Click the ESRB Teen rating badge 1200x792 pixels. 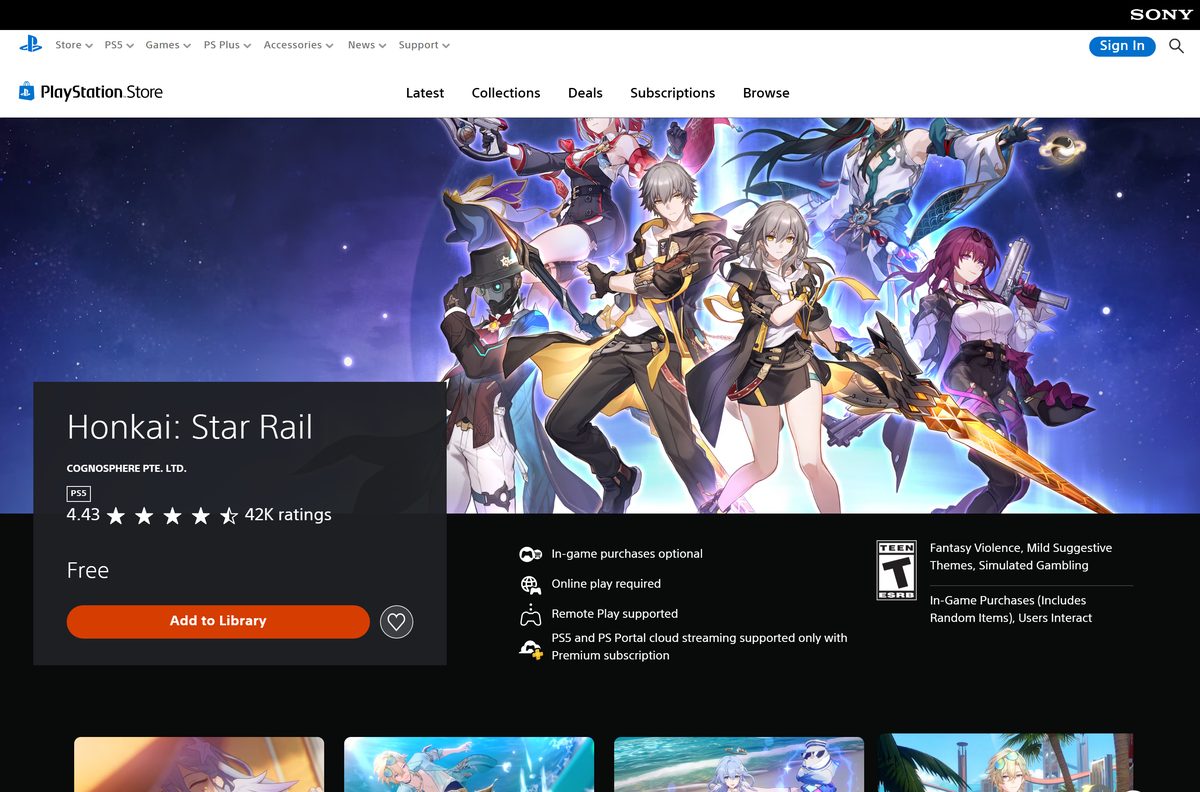tap(896, 570)
